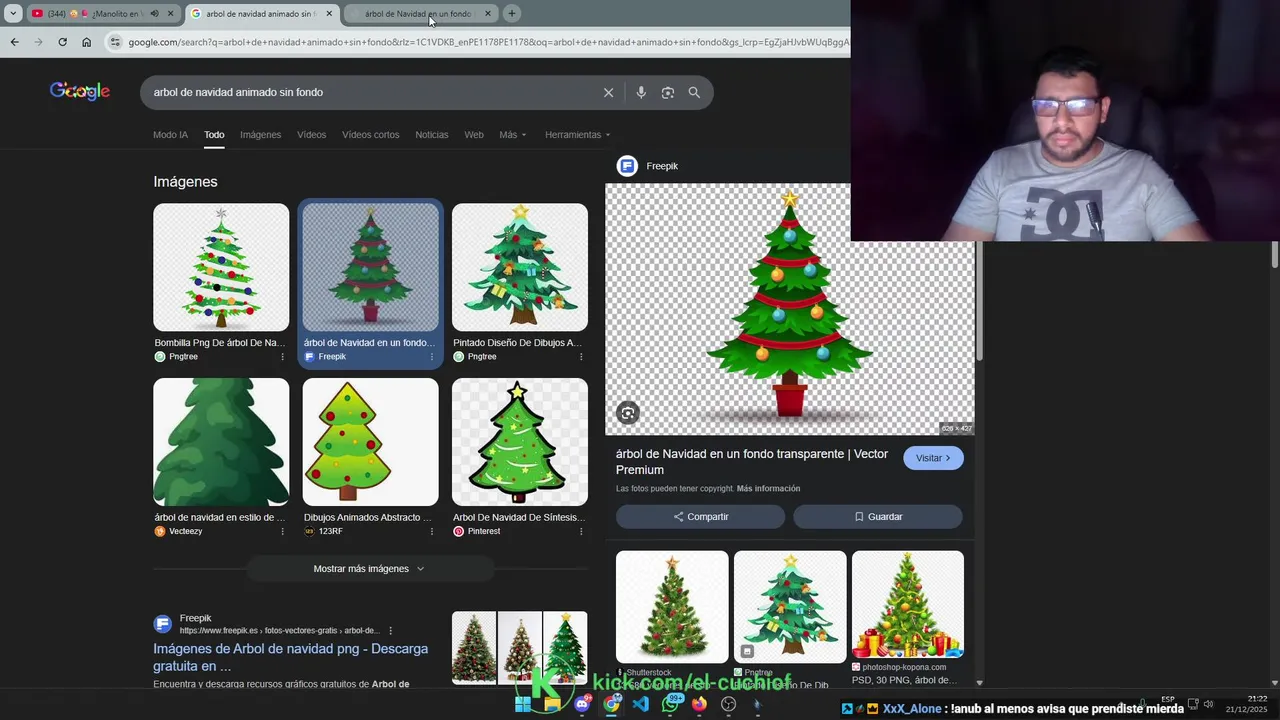Clear the search box text
This screenshot has width=1280, height=720.
pos(608,92)
